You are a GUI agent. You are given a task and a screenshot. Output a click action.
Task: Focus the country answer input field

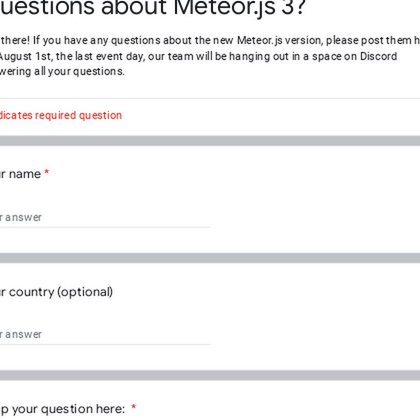[105, 334]
